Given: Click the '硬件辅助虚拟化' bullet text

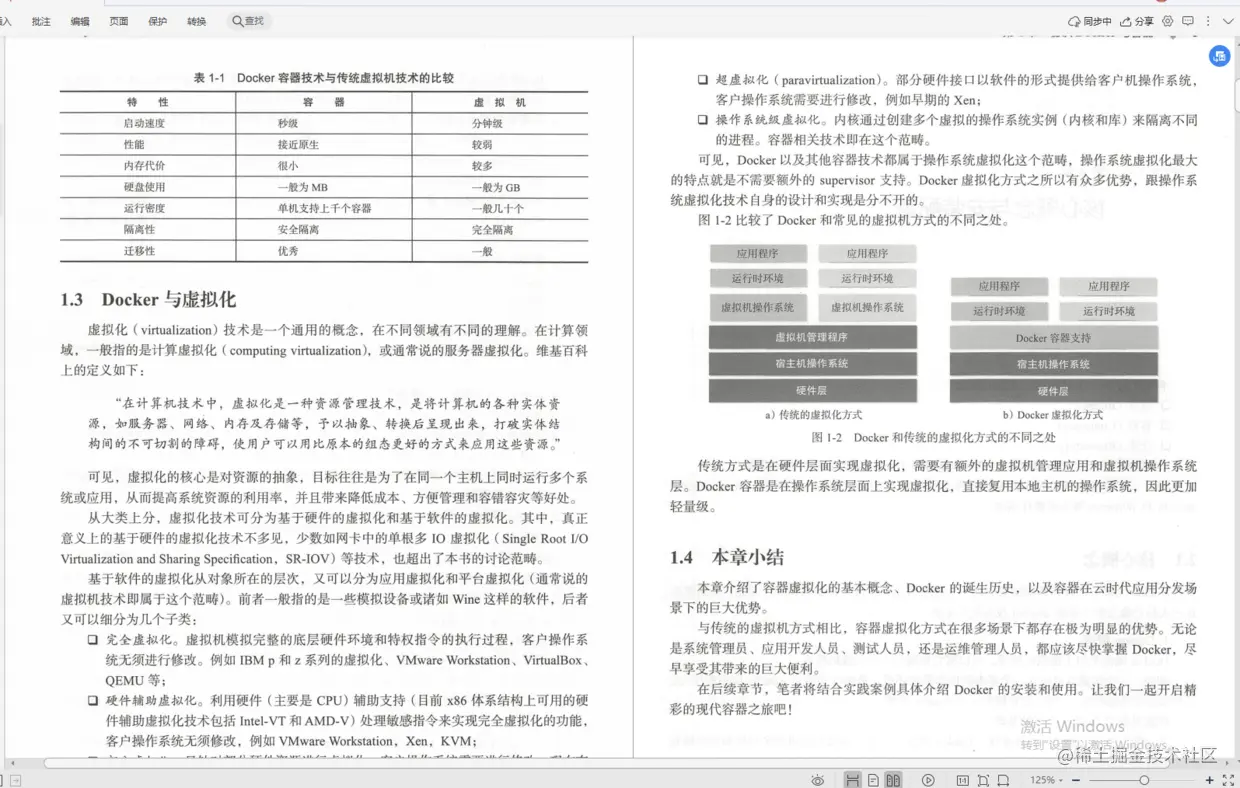Looking at the screenshot, I should coord(152,700).
